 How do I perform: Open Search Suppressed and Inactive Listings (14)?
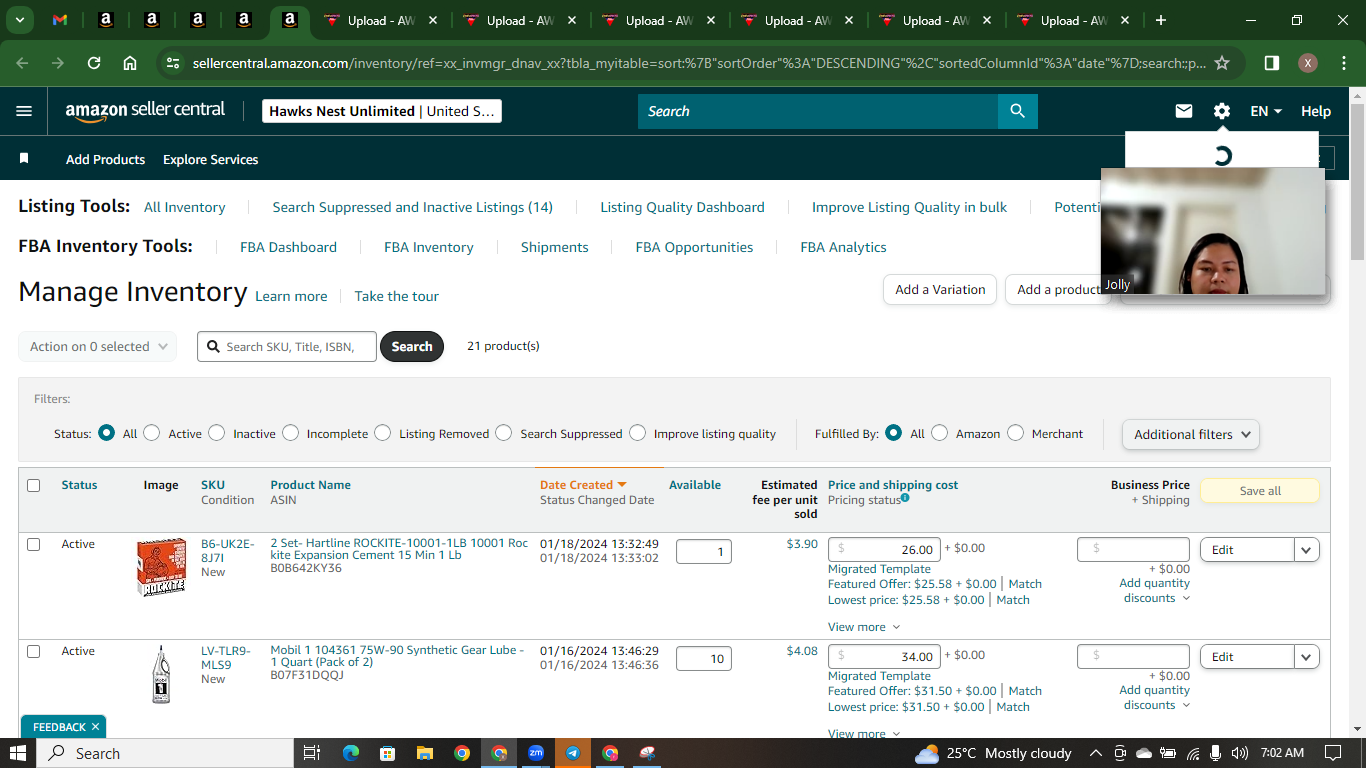click(413, 207)
